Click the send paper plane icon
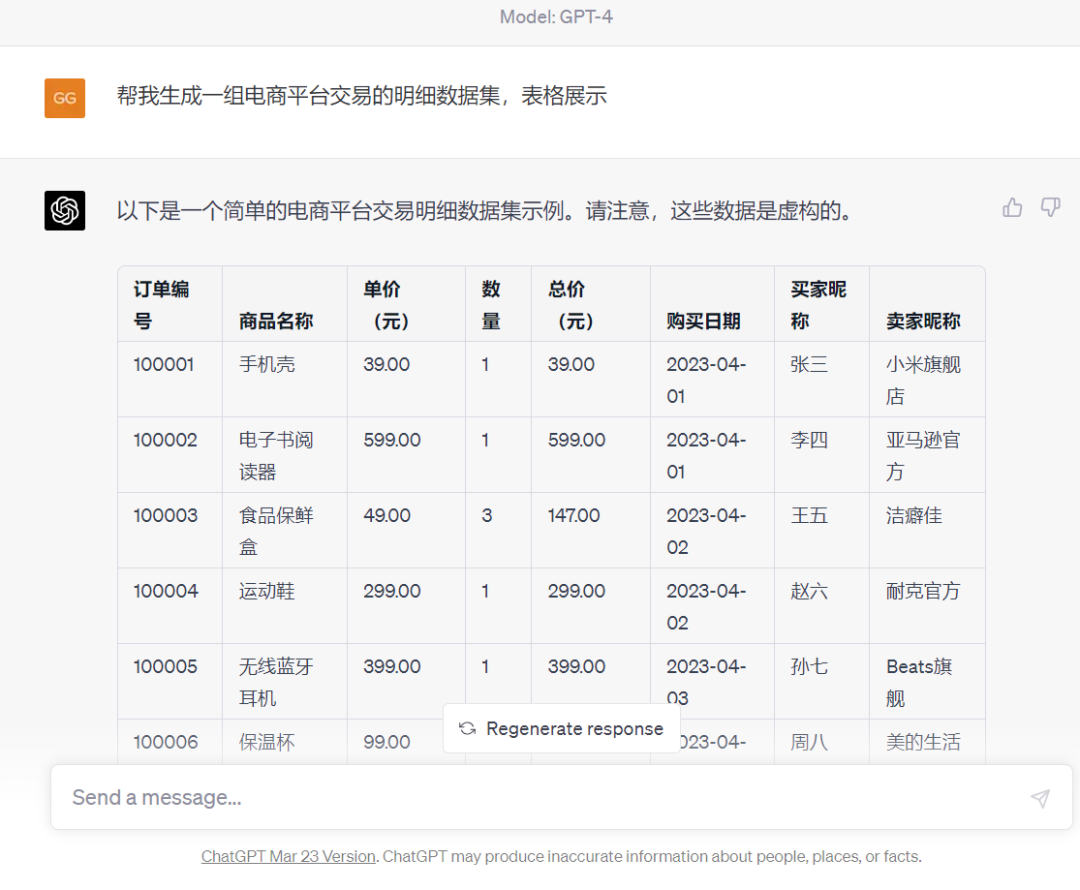The image size is (1080, 890). click(1040, 797)
